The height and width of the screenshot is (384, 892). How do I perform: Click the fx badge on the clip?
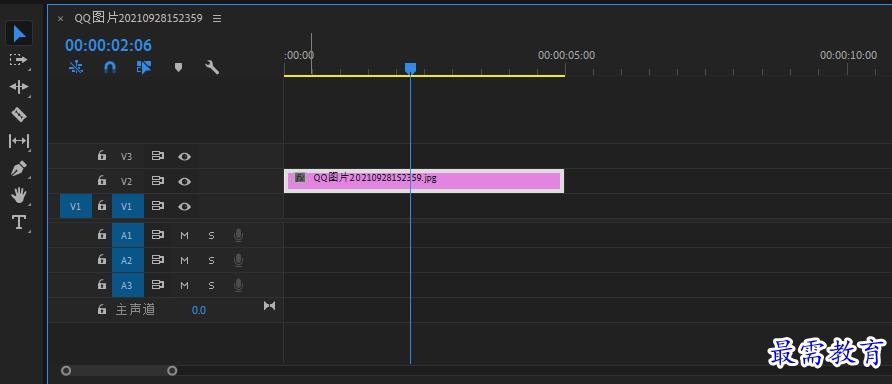(300, 178)
